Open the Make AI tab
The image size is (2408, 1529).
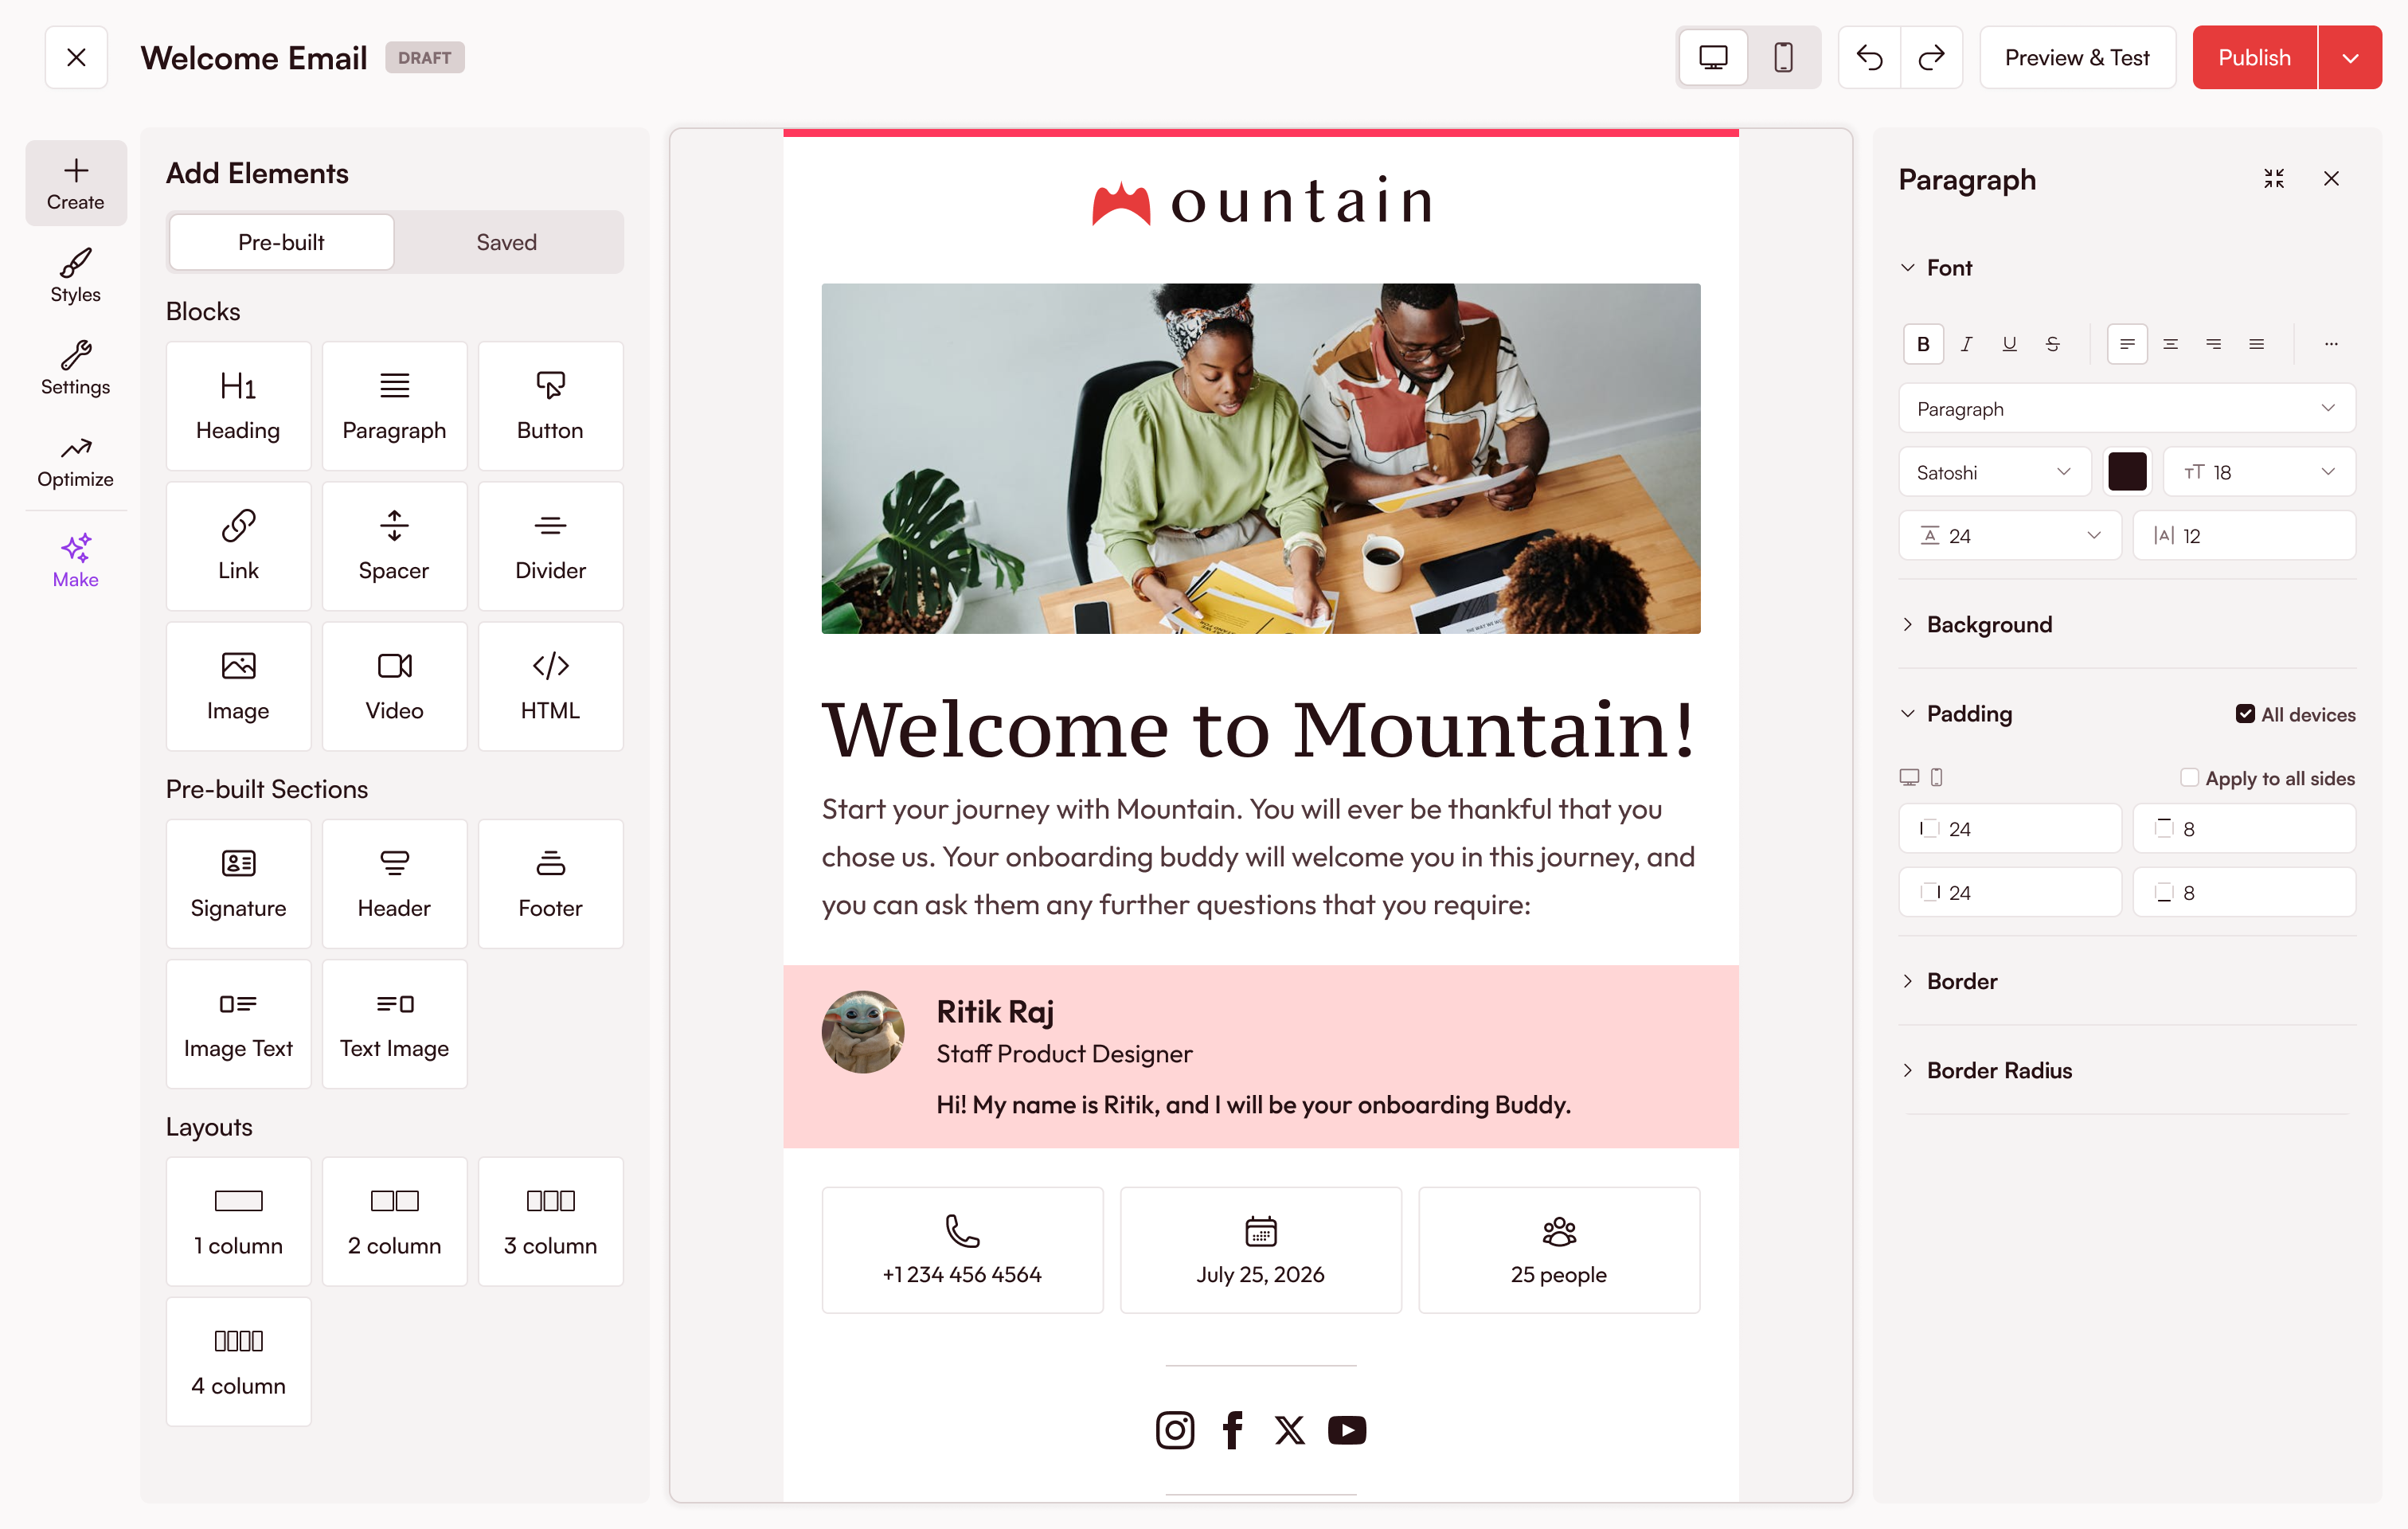pyautogui.click(x=76, y=560)
